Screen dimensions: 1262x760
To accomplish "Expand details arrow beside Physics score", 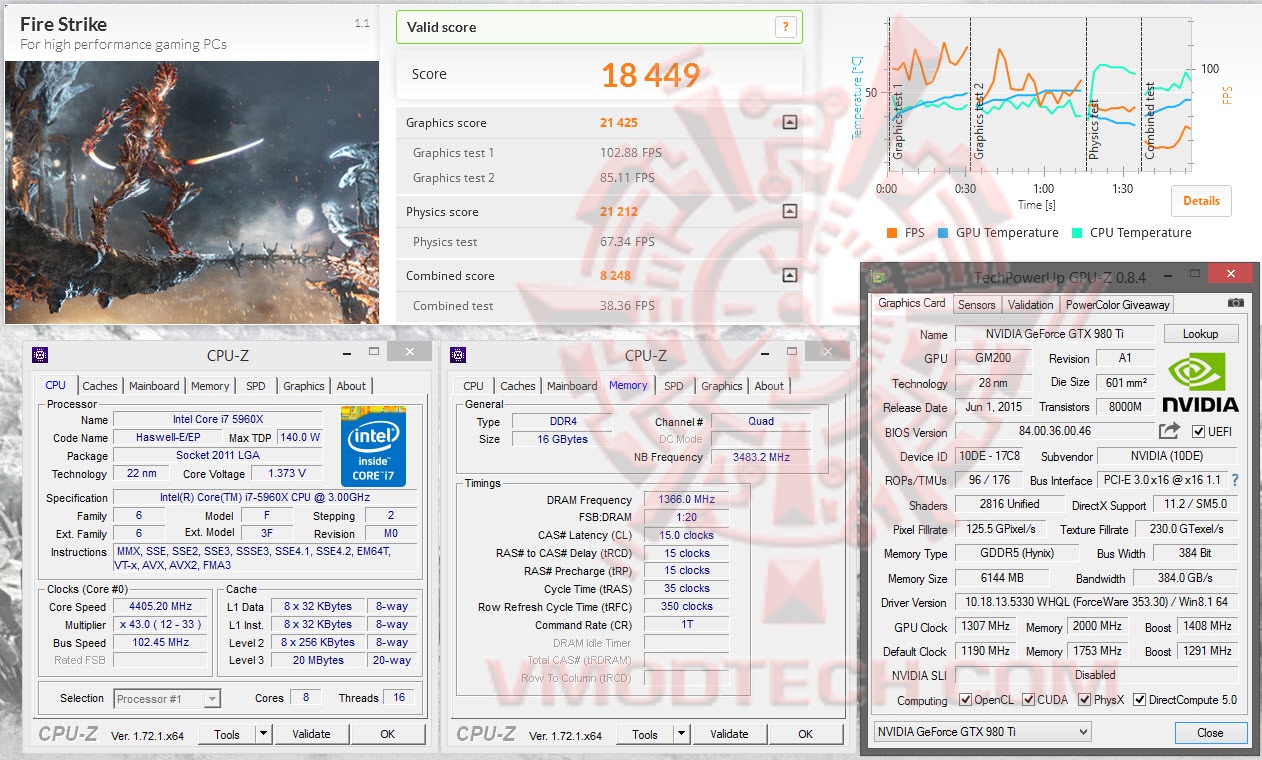I will pos(789,211).
